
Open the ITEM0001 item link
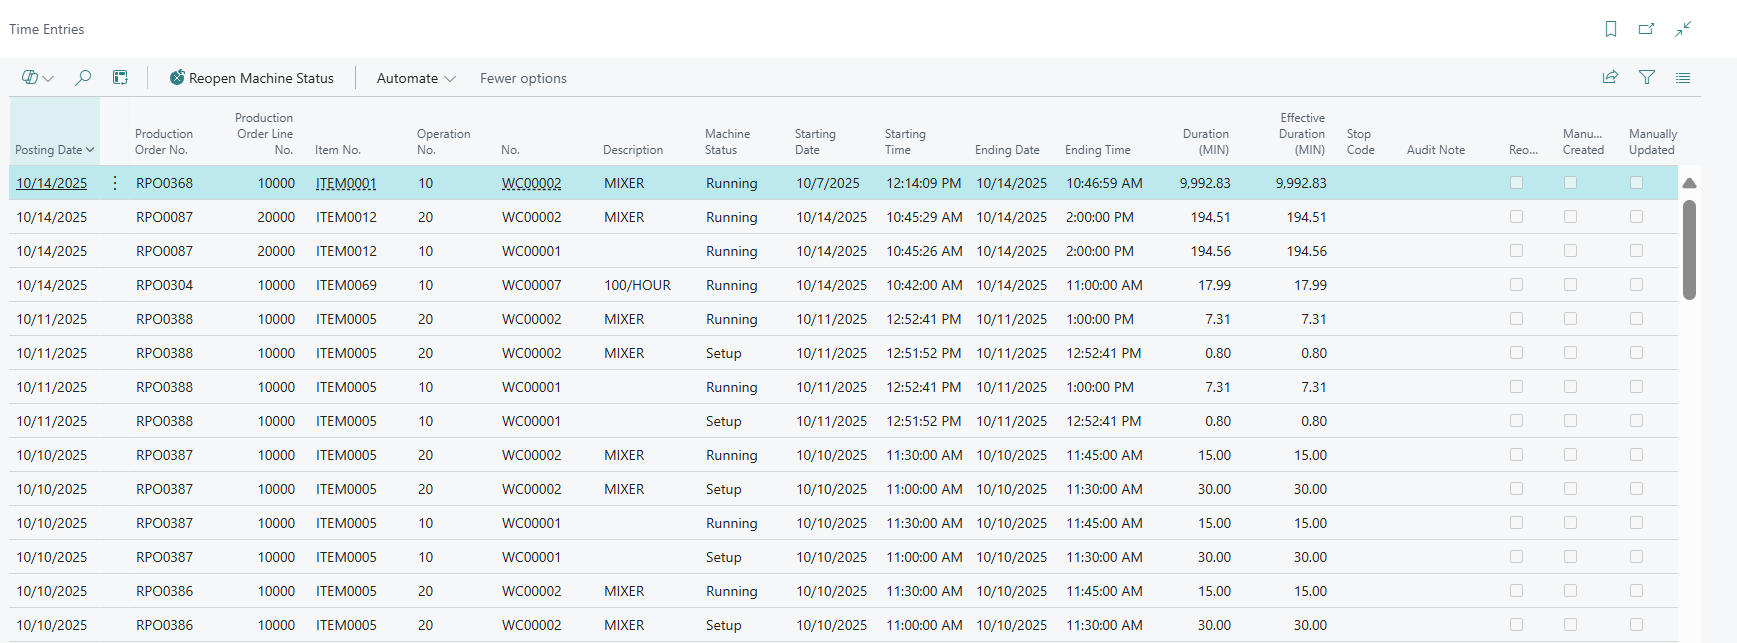(x=346, y=183)
